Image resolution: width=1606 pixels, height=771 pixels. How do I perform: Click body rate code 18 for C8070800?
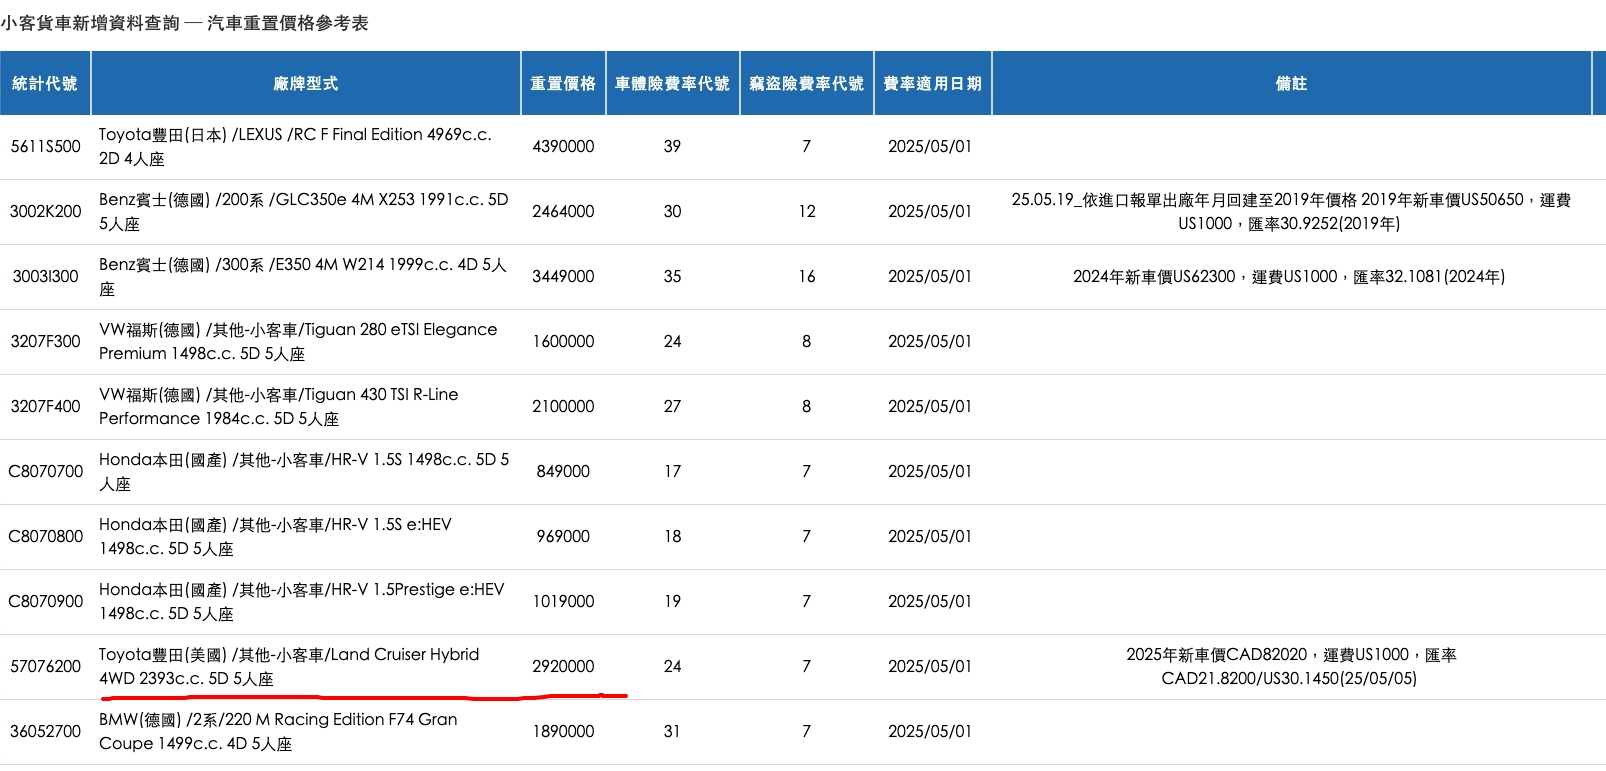coord(672,536)
